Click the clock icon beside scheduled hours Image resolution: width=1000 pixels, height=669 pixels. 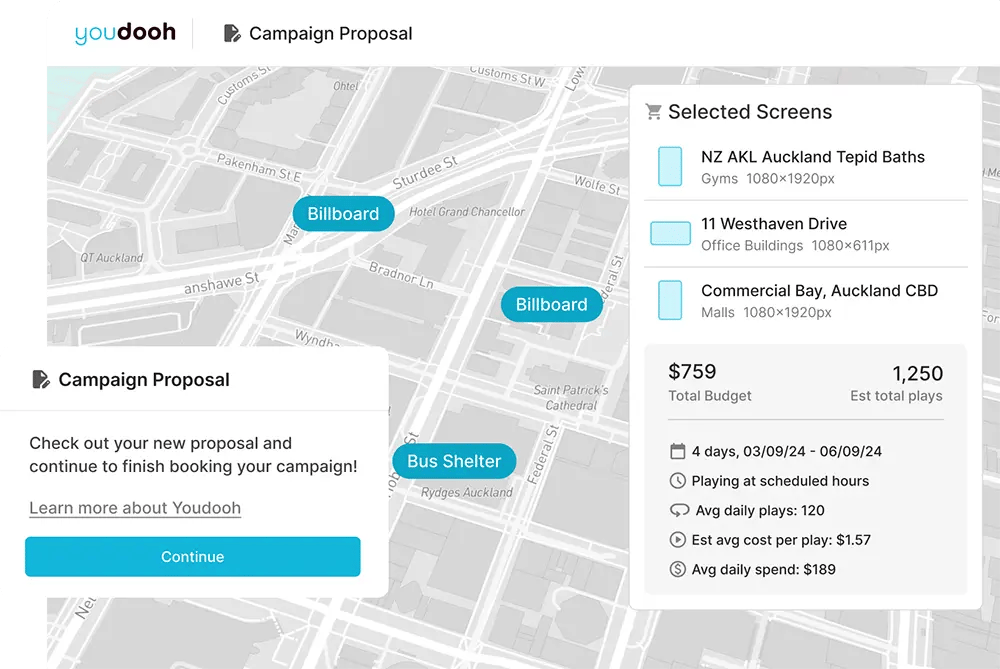pos(677,481)
